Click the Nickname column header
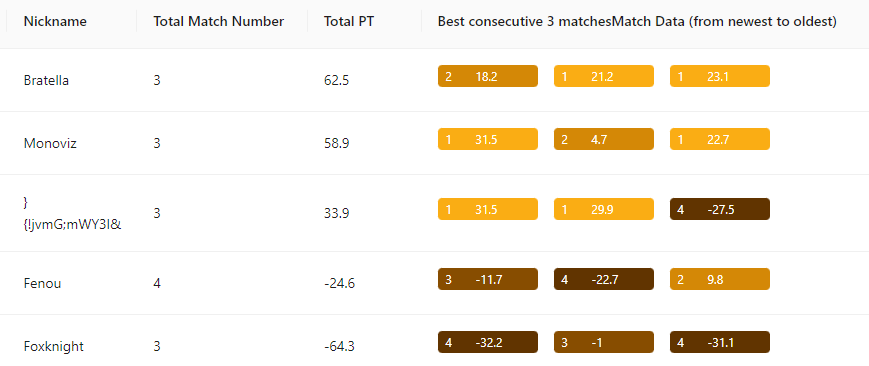 point(55,22)
